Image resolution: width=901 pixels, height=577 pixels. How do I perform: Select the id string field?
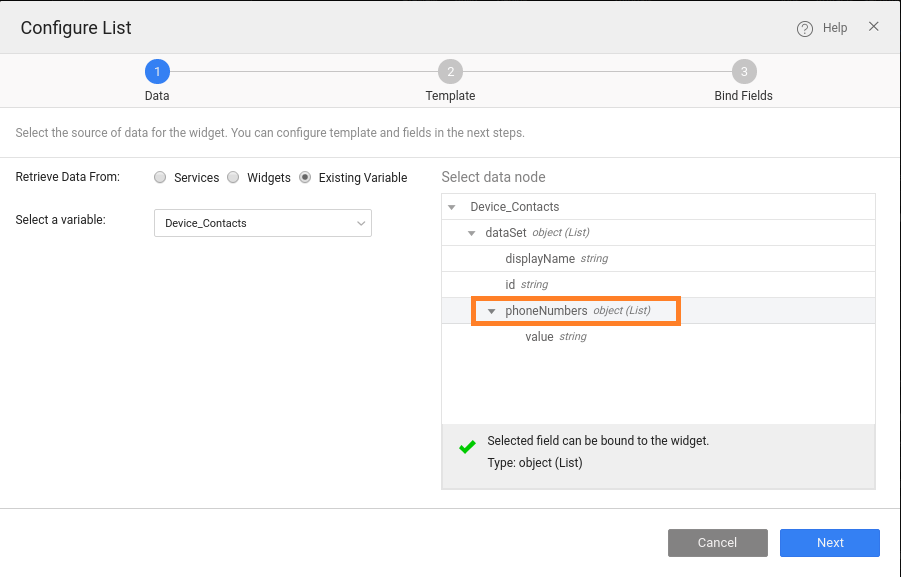tap(510, 285)
